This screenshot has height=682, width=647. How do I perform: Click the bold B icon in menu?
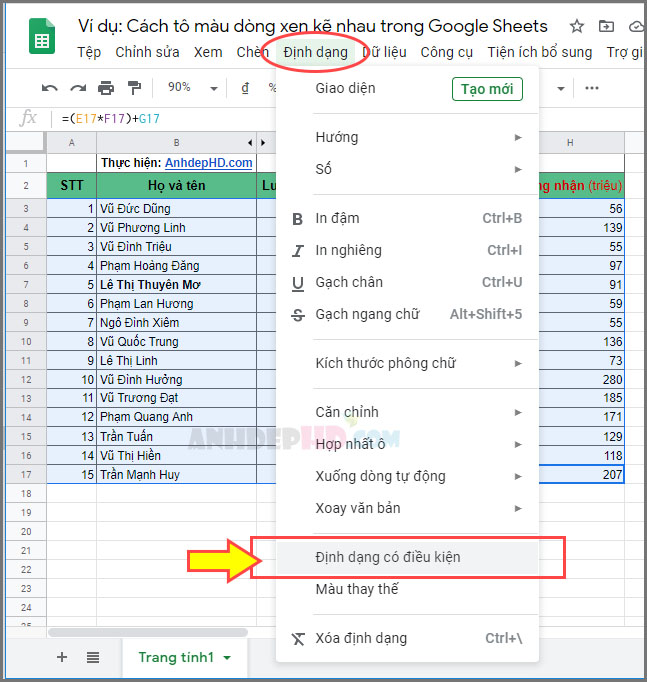pyautogui.click(x=297, y=219)
